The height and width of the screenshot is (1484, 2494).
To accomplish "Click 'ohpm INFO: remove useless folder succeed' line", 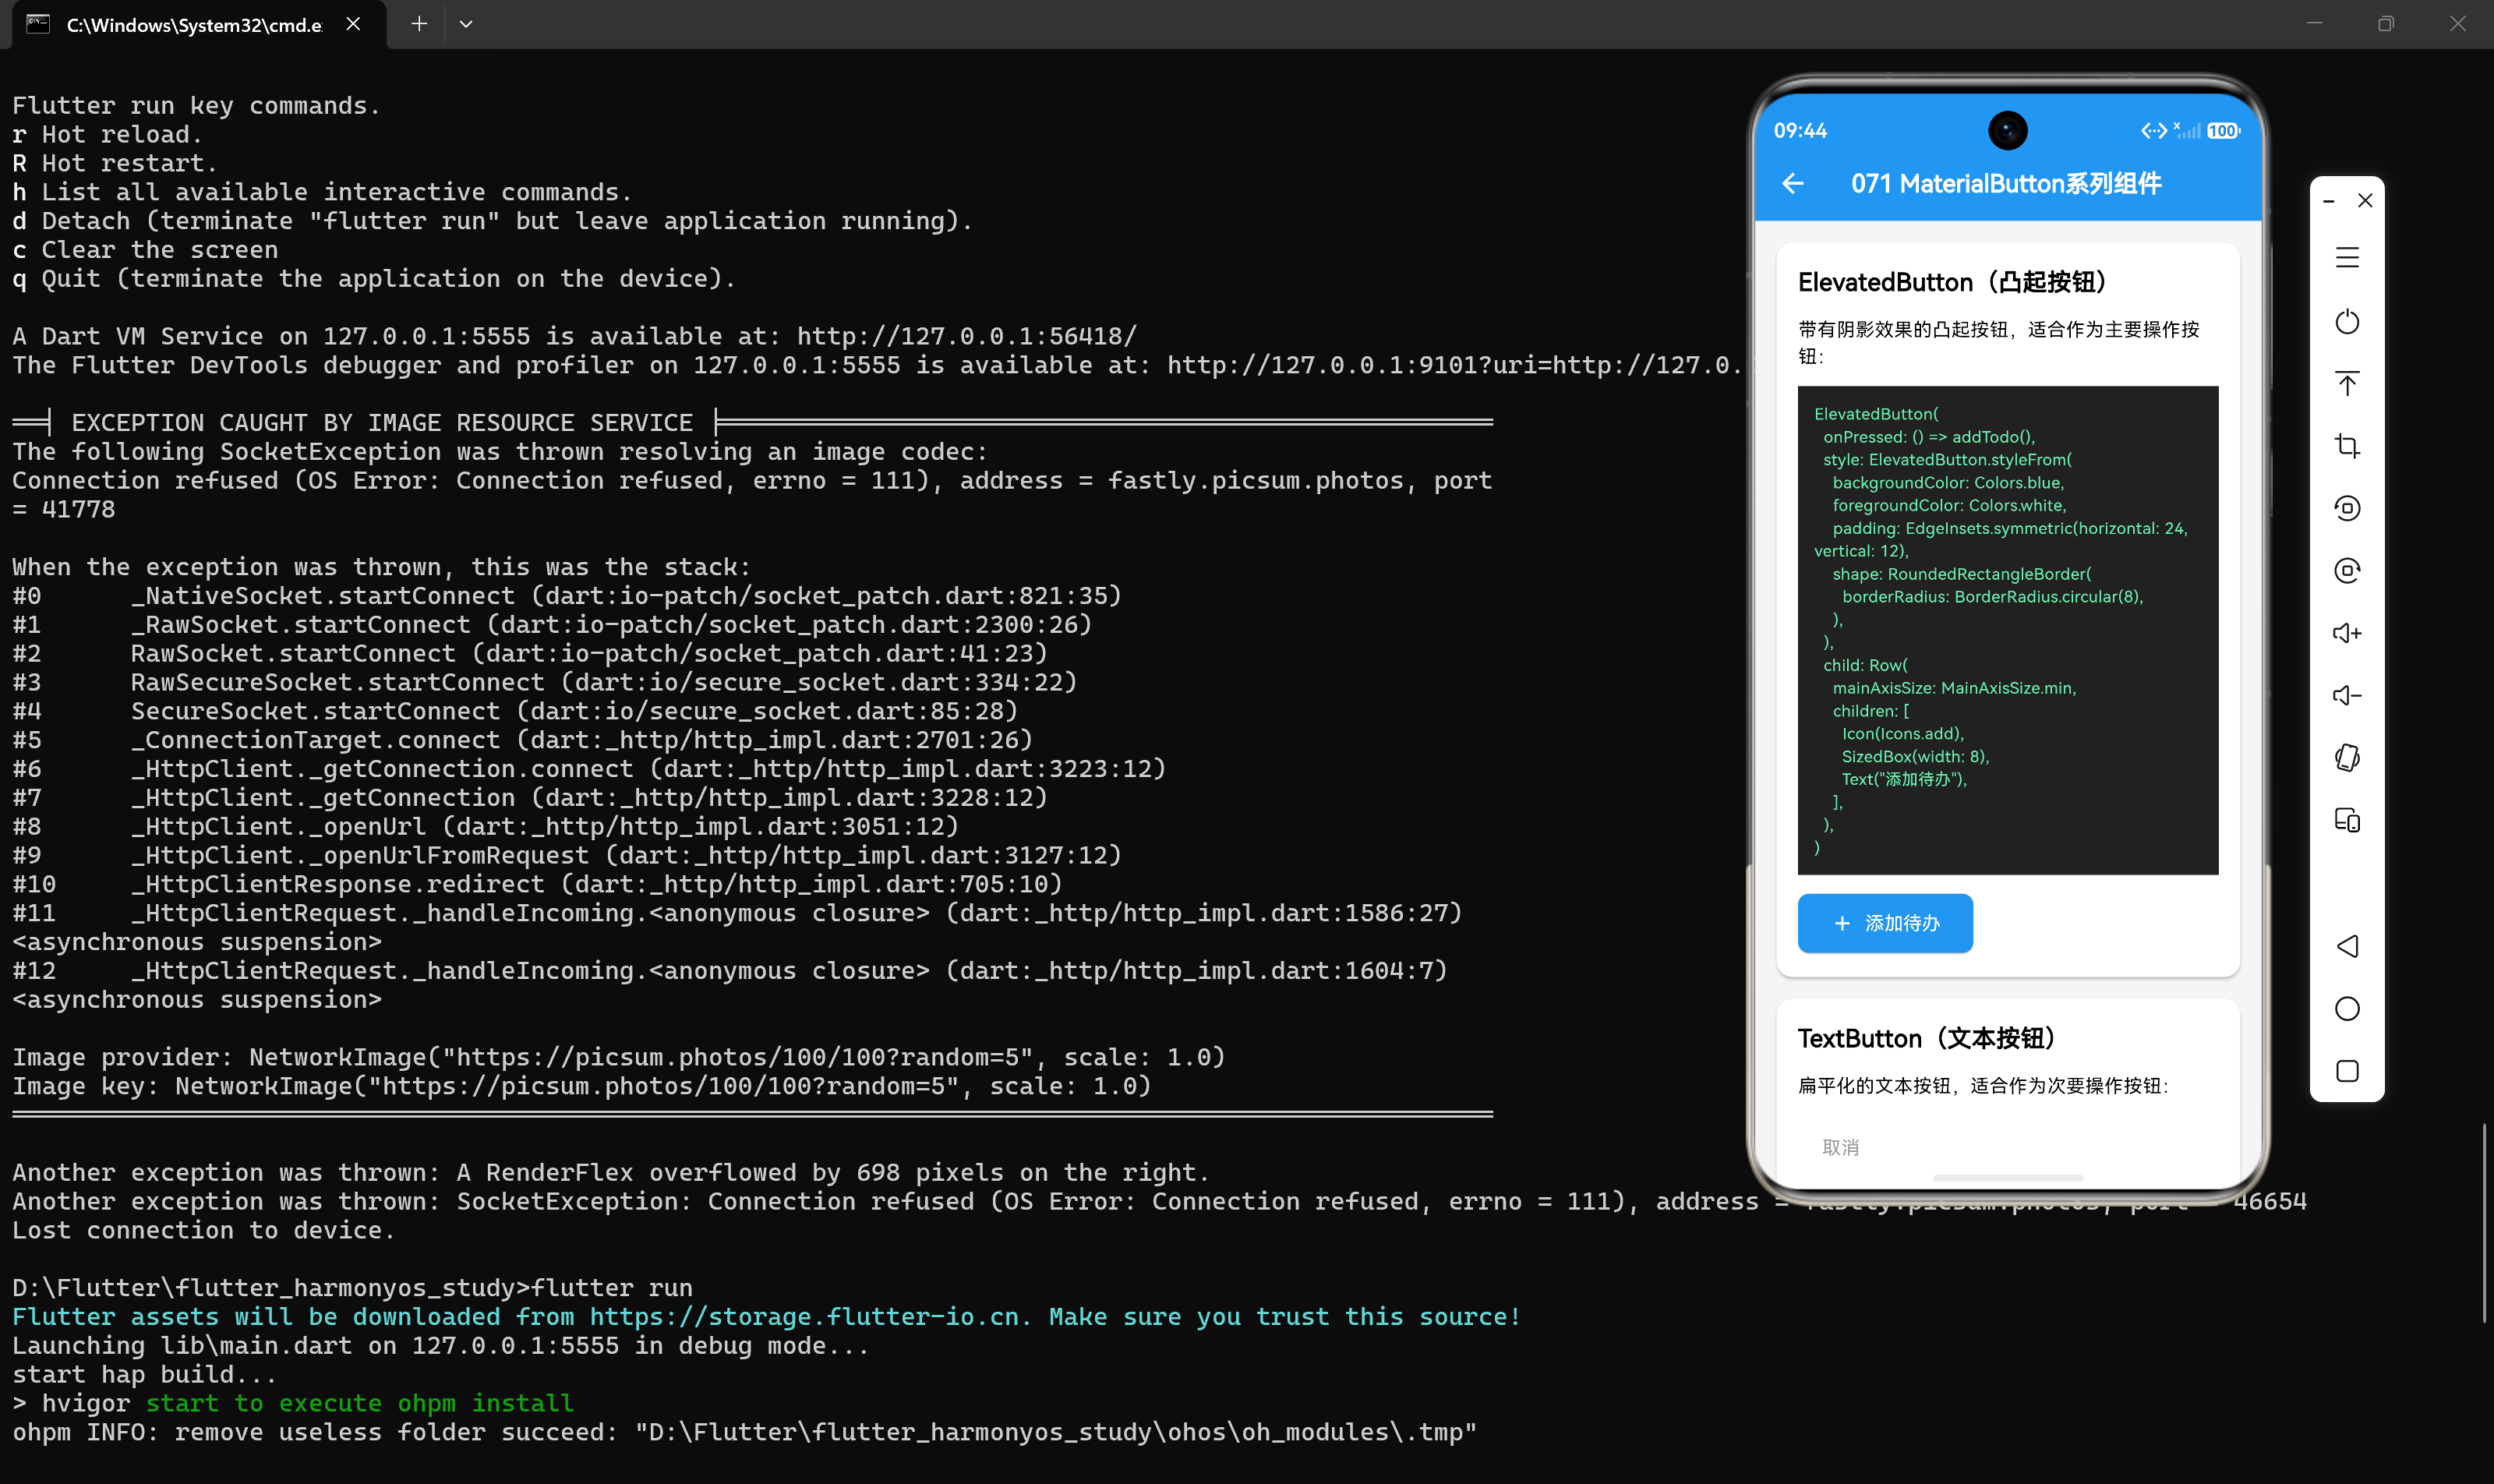I will [x=745, y=1432].
